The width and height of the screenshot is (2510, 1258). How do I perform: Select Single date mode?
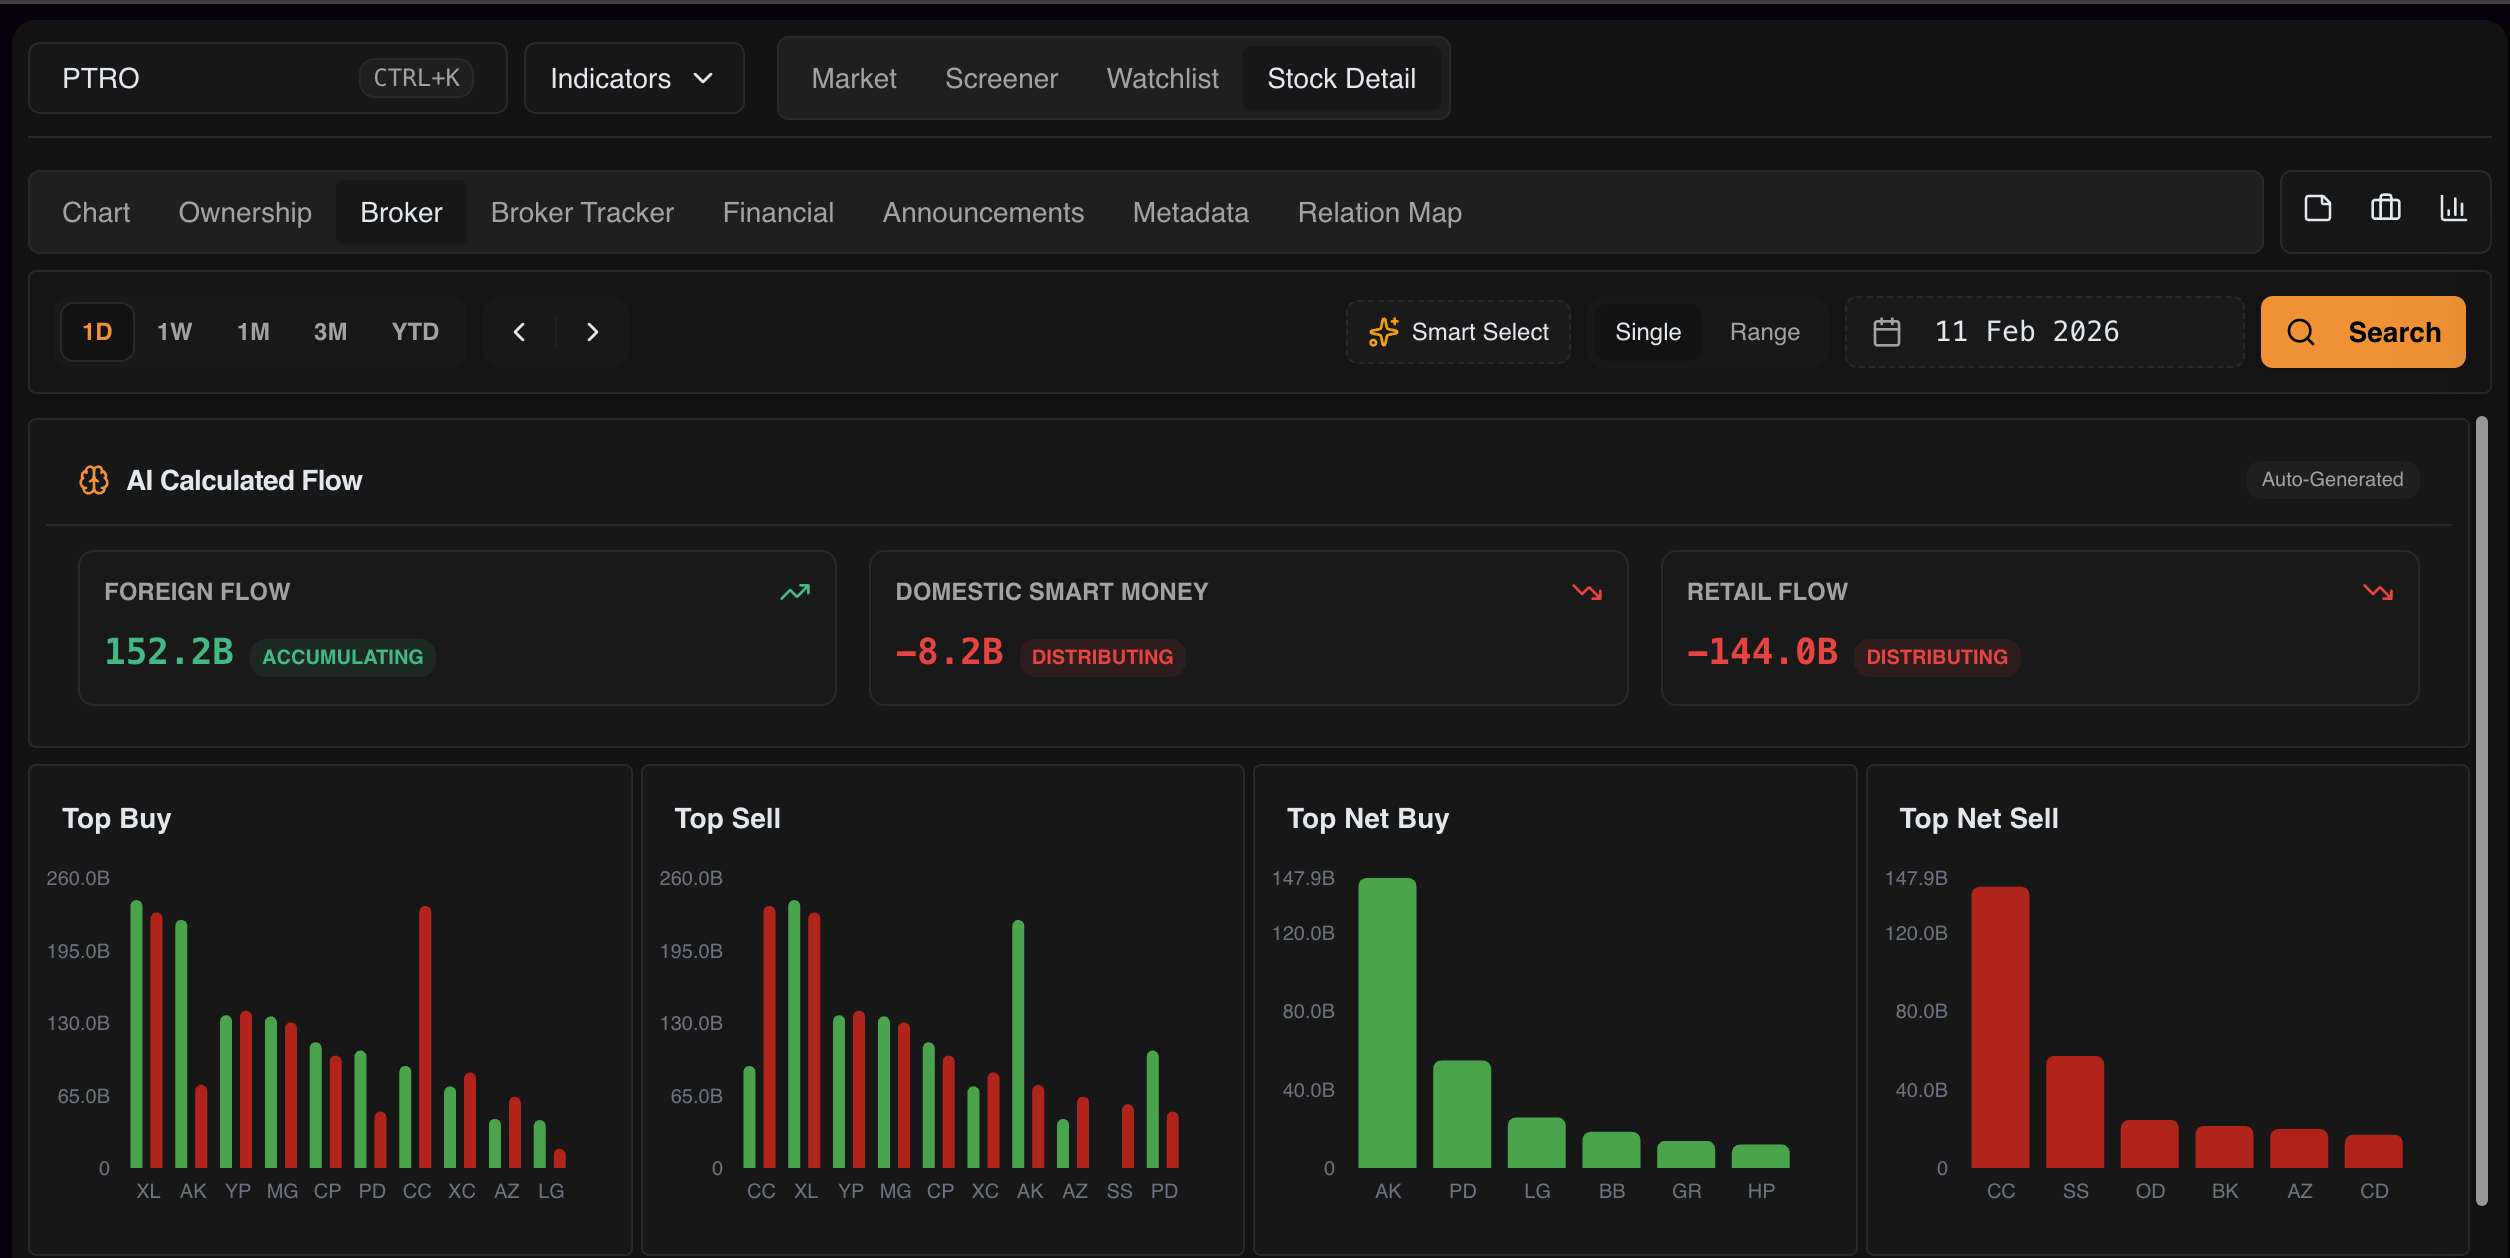(x=1647, y=332)
